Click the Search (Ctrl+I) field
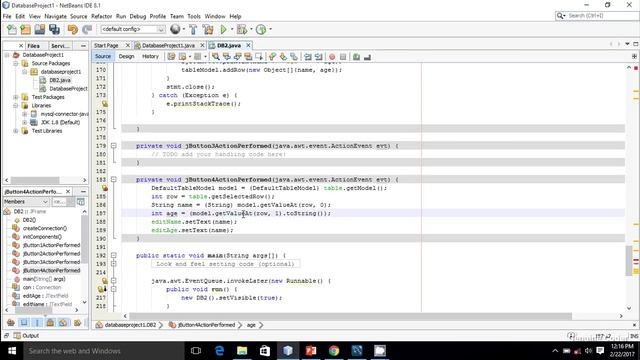 597,16
